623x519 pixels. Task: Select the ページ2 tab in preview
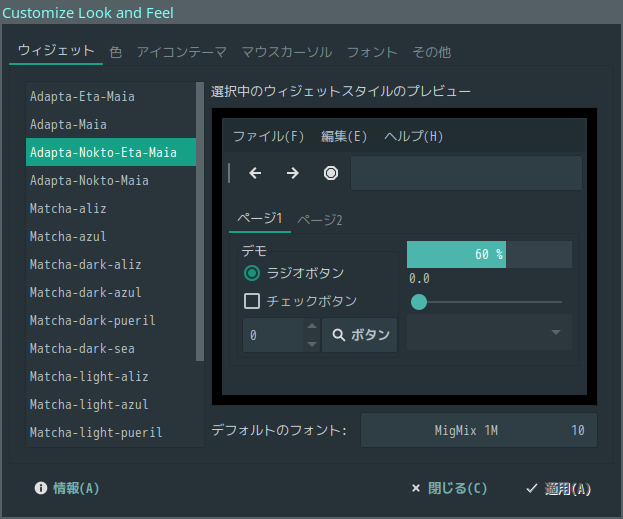[320, 220]
